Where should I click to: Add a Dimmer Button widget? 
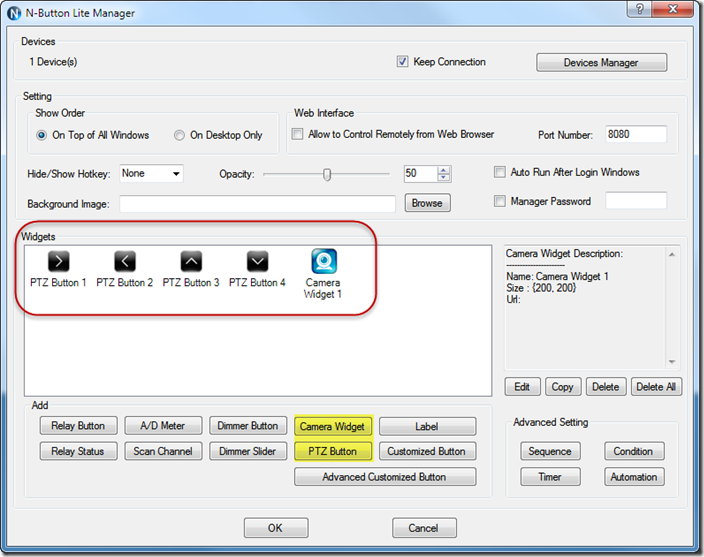[248, 426]
